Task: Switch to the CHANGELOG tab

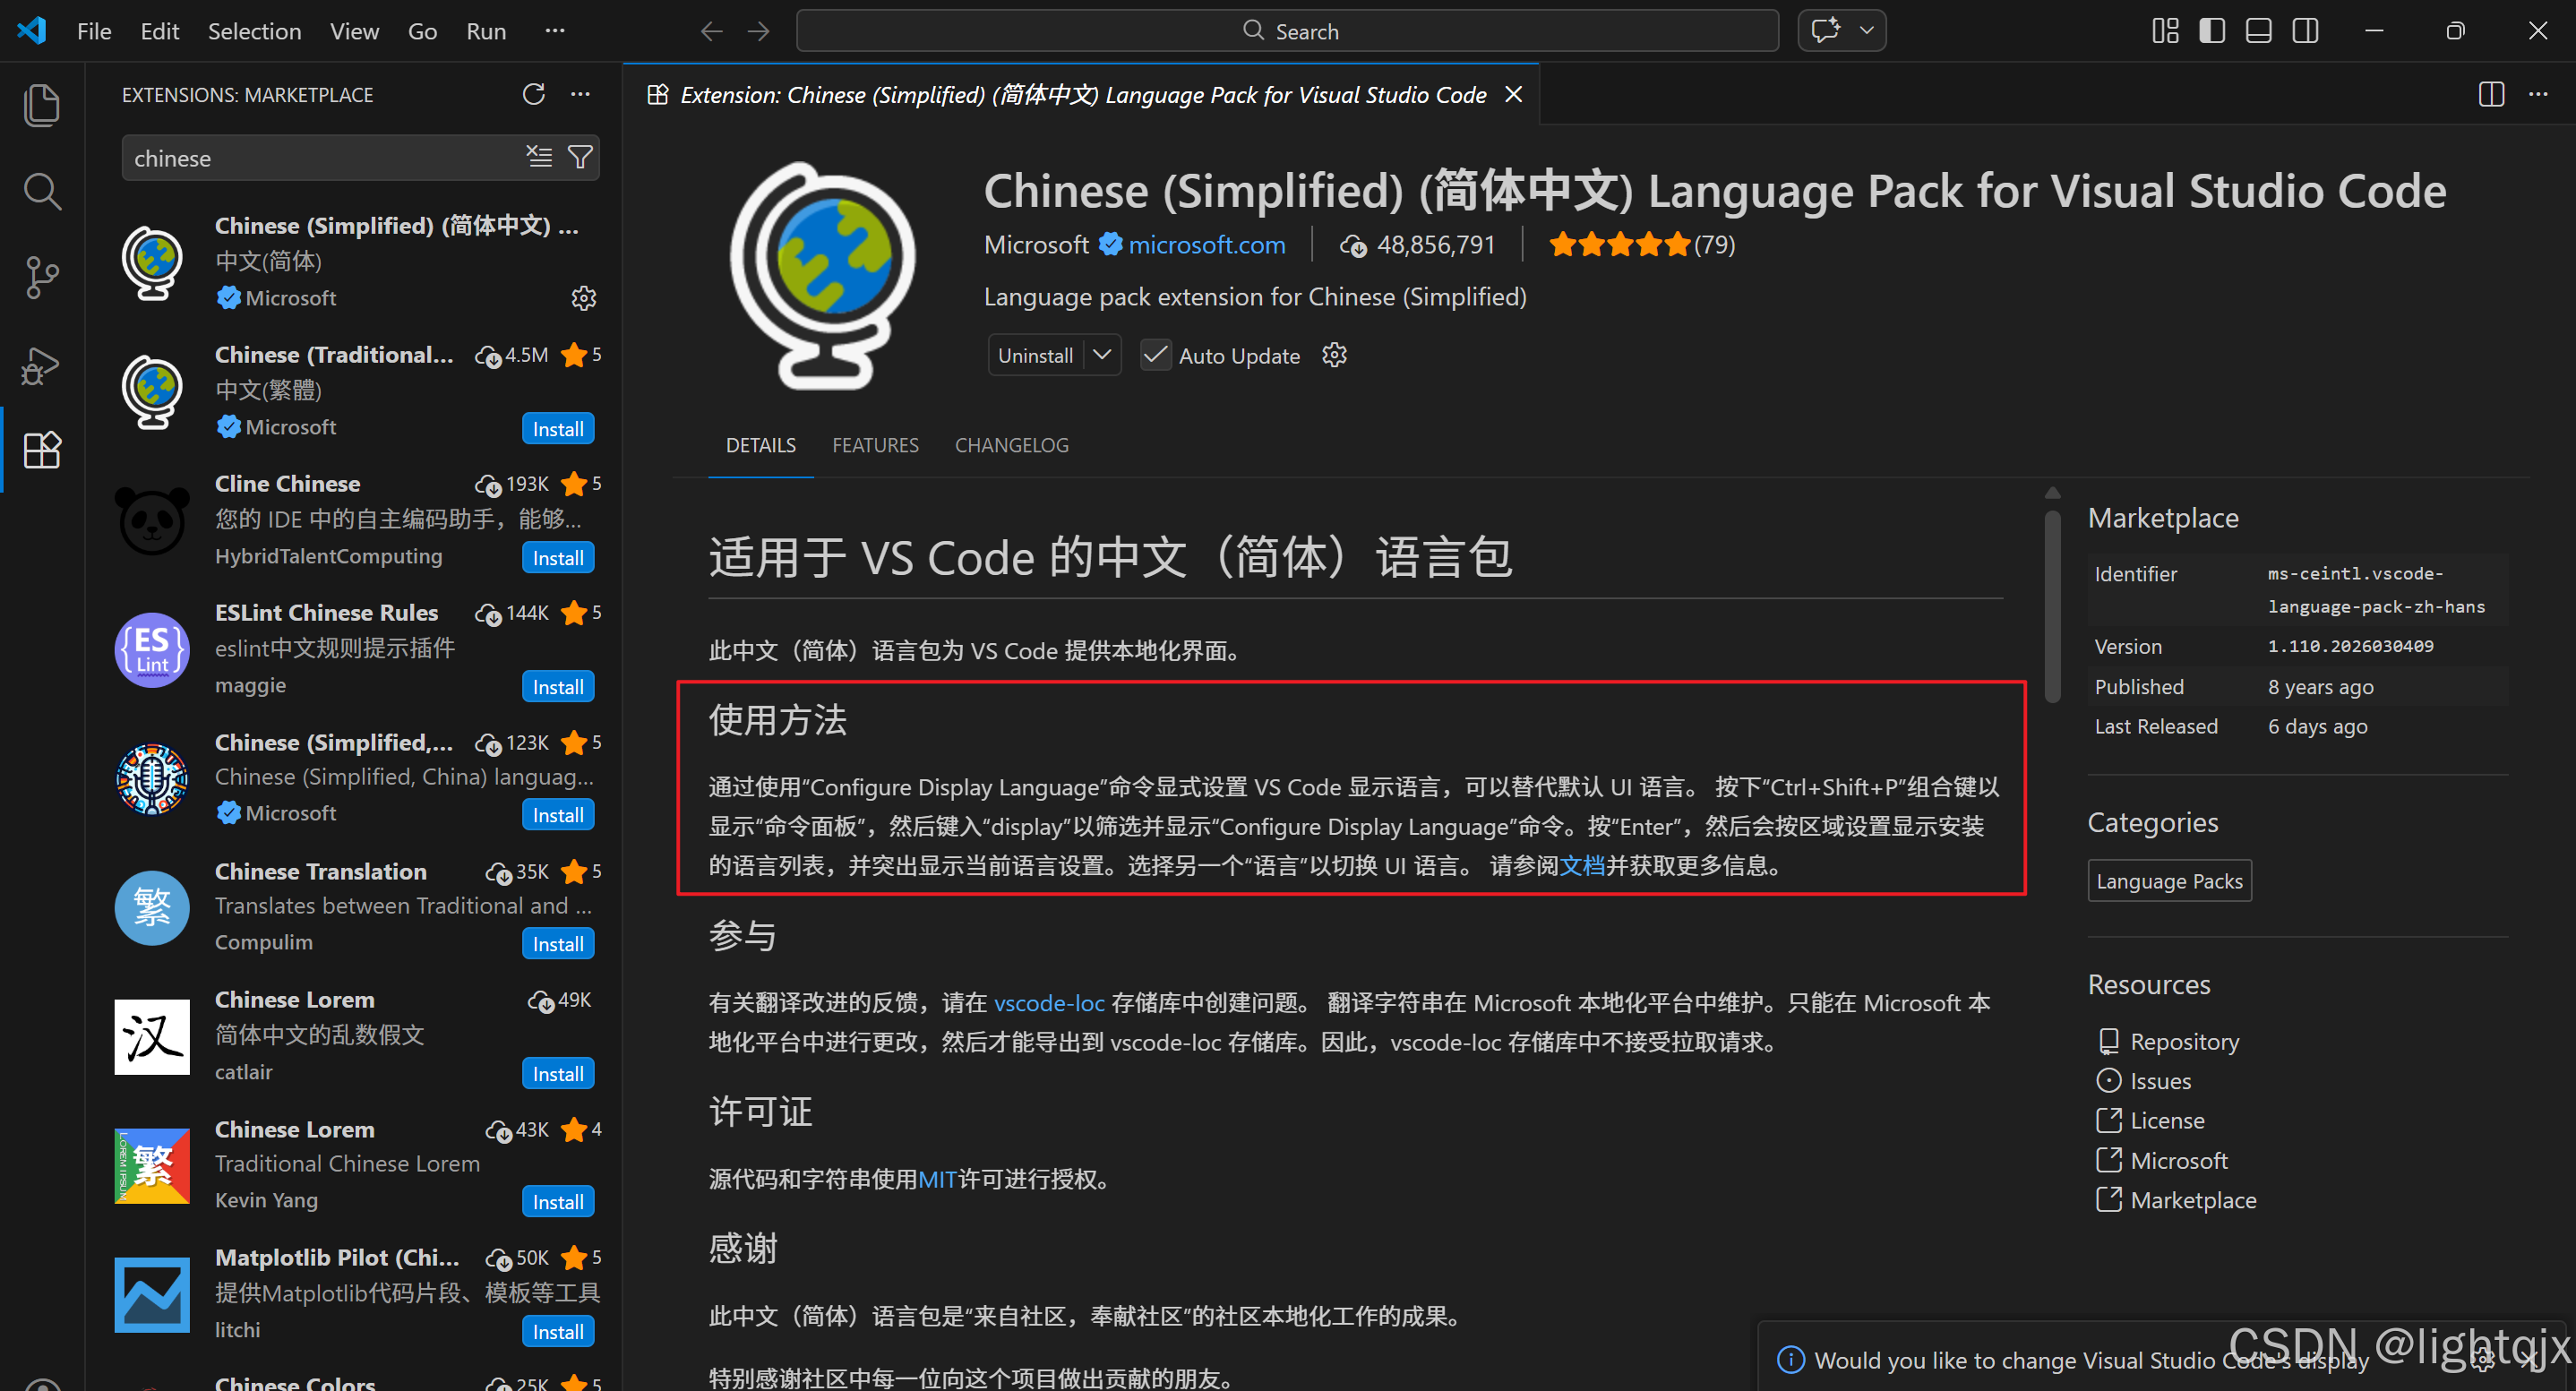Action: (1011, 445)
